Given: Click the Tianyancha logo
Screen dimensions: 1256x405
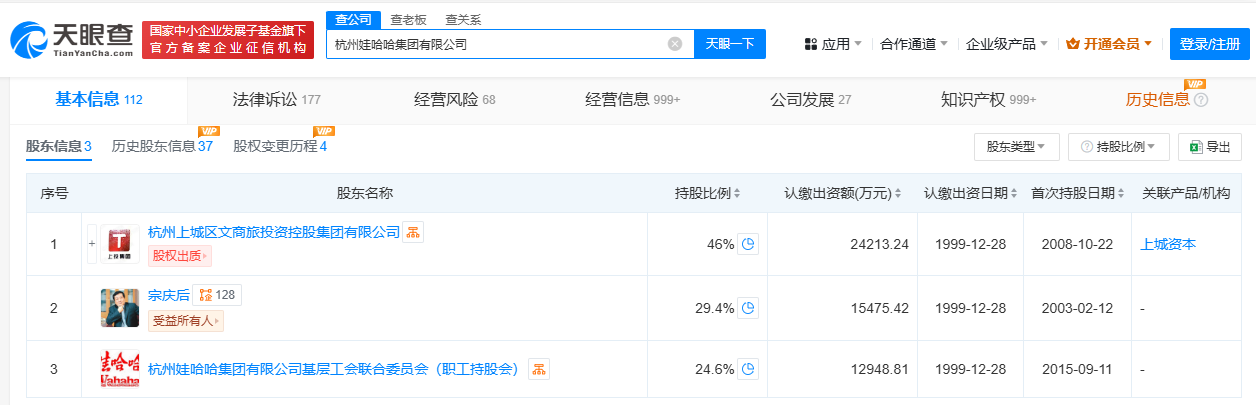Looking at the screenshot, I should click(x=73, y=39).
